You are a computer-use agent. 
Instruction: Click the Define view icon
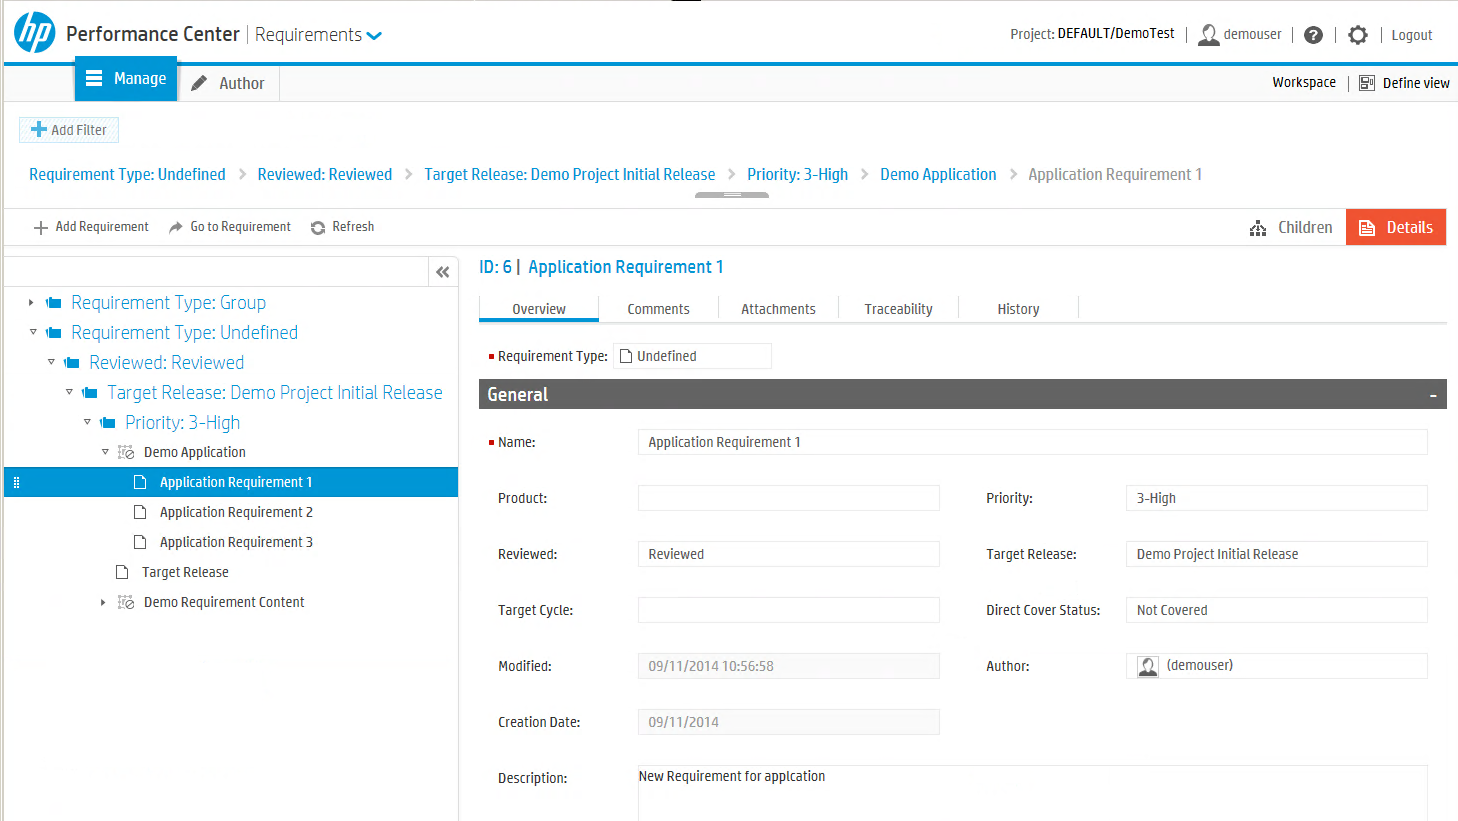1367,83
